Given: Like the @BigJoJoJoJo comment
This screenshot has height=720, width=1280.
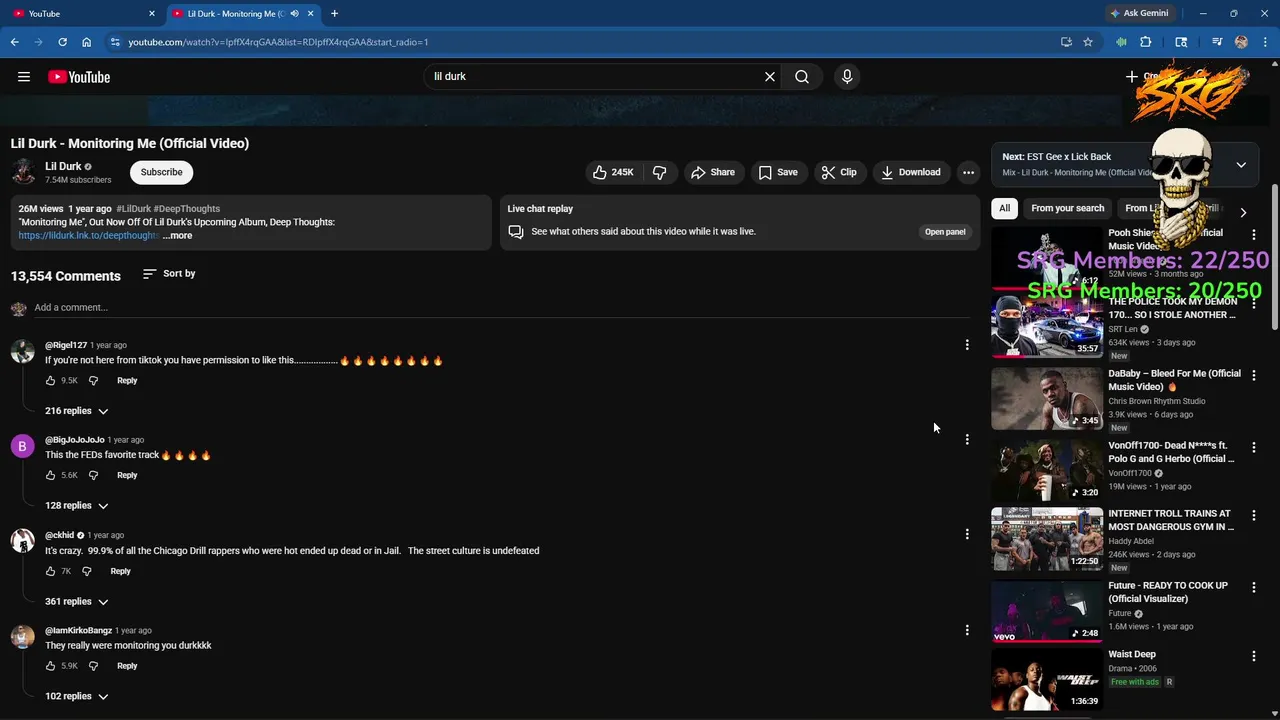Looking at the screenshot, I should click(50, 476).
